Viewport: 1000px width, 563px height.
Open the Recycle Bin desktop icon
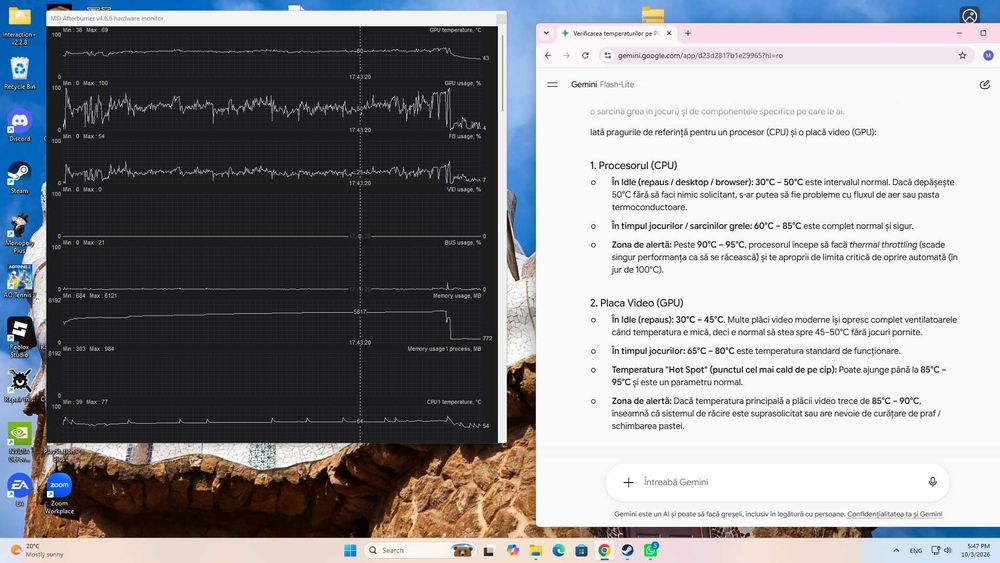(x=20, y=73)
